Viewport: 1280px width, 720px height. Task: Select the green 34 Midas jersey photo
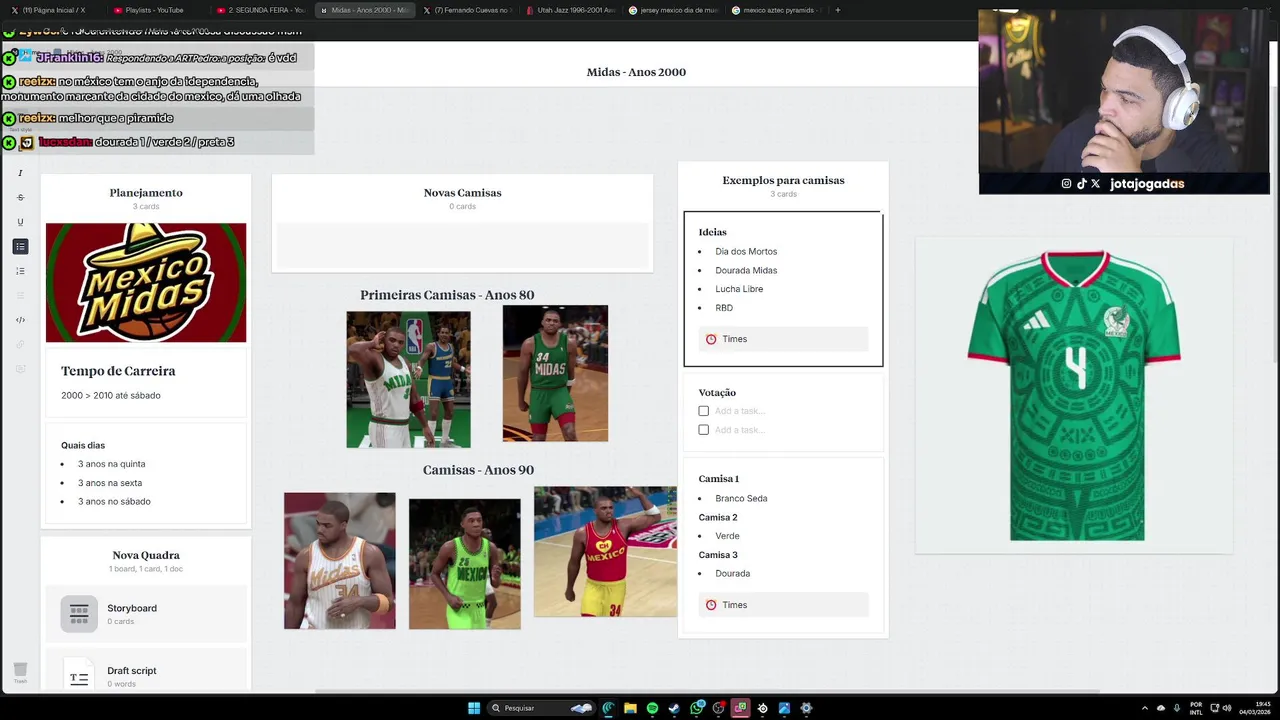[x=555, y=373]
